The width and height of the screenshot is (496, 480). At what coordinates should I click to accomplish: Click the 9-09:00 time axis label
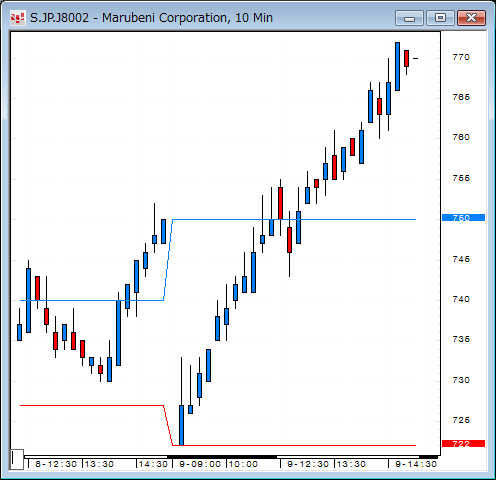tap(200, 464)
